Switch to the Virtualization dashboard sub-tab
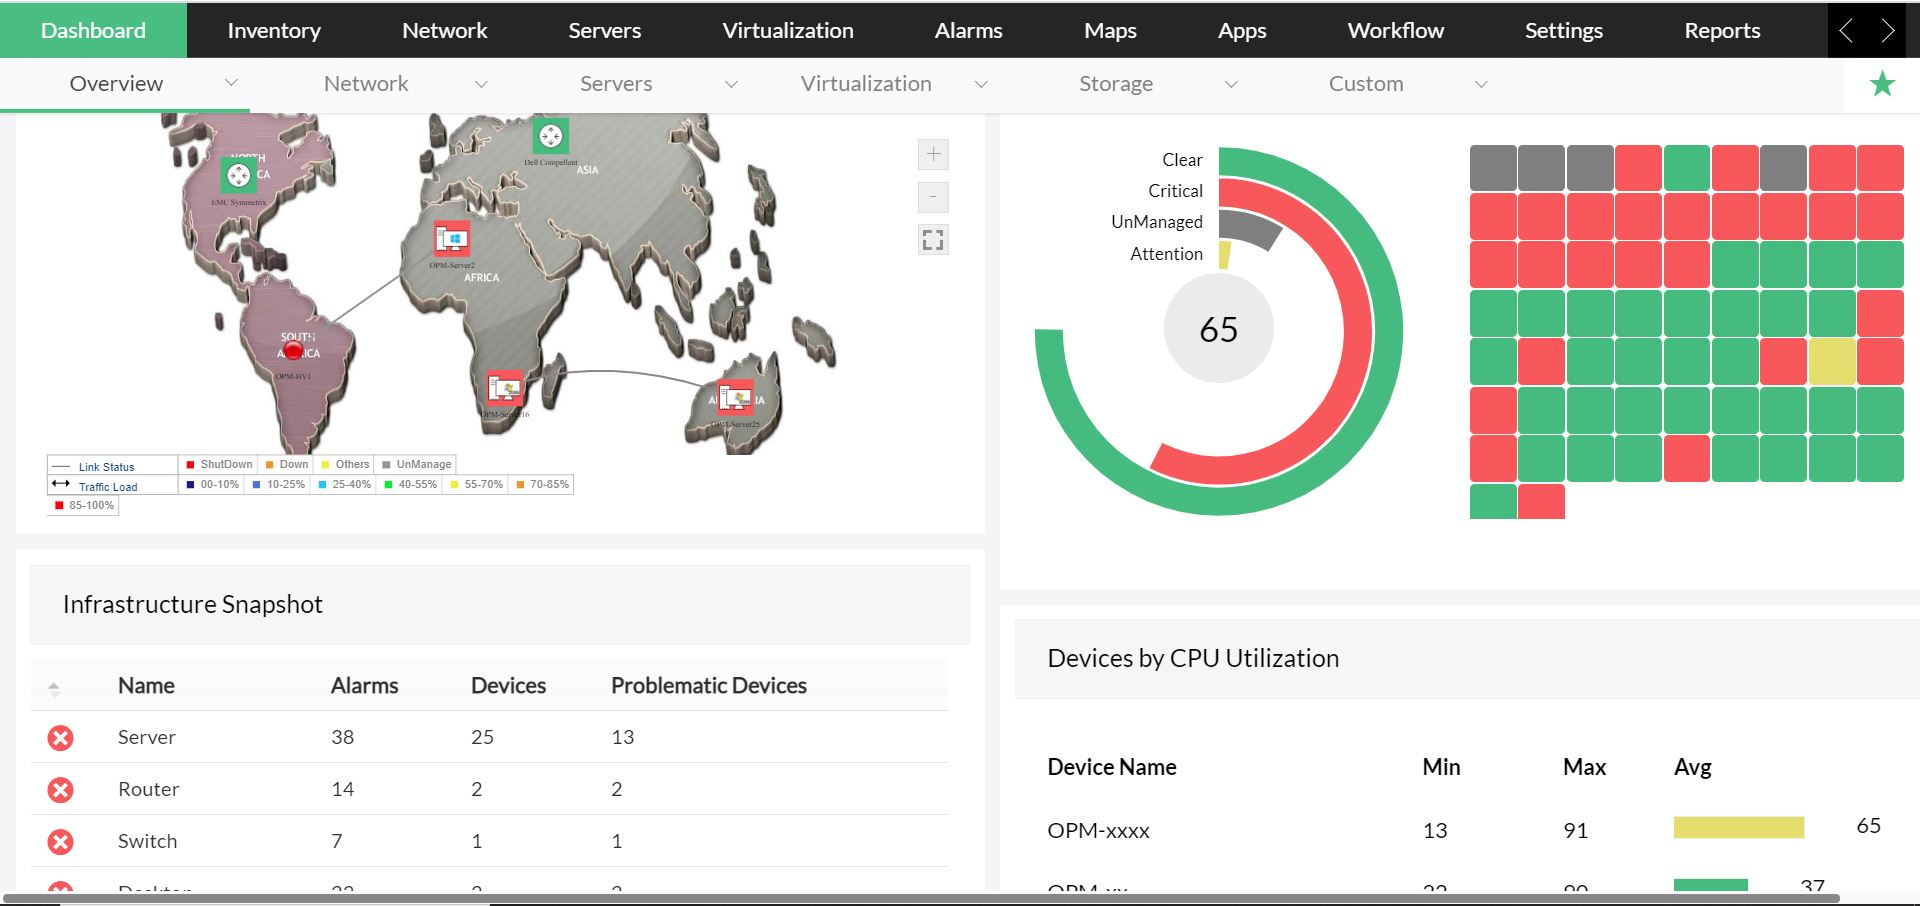Screen dimensions: 1920x906 click(x=865, y=84)
